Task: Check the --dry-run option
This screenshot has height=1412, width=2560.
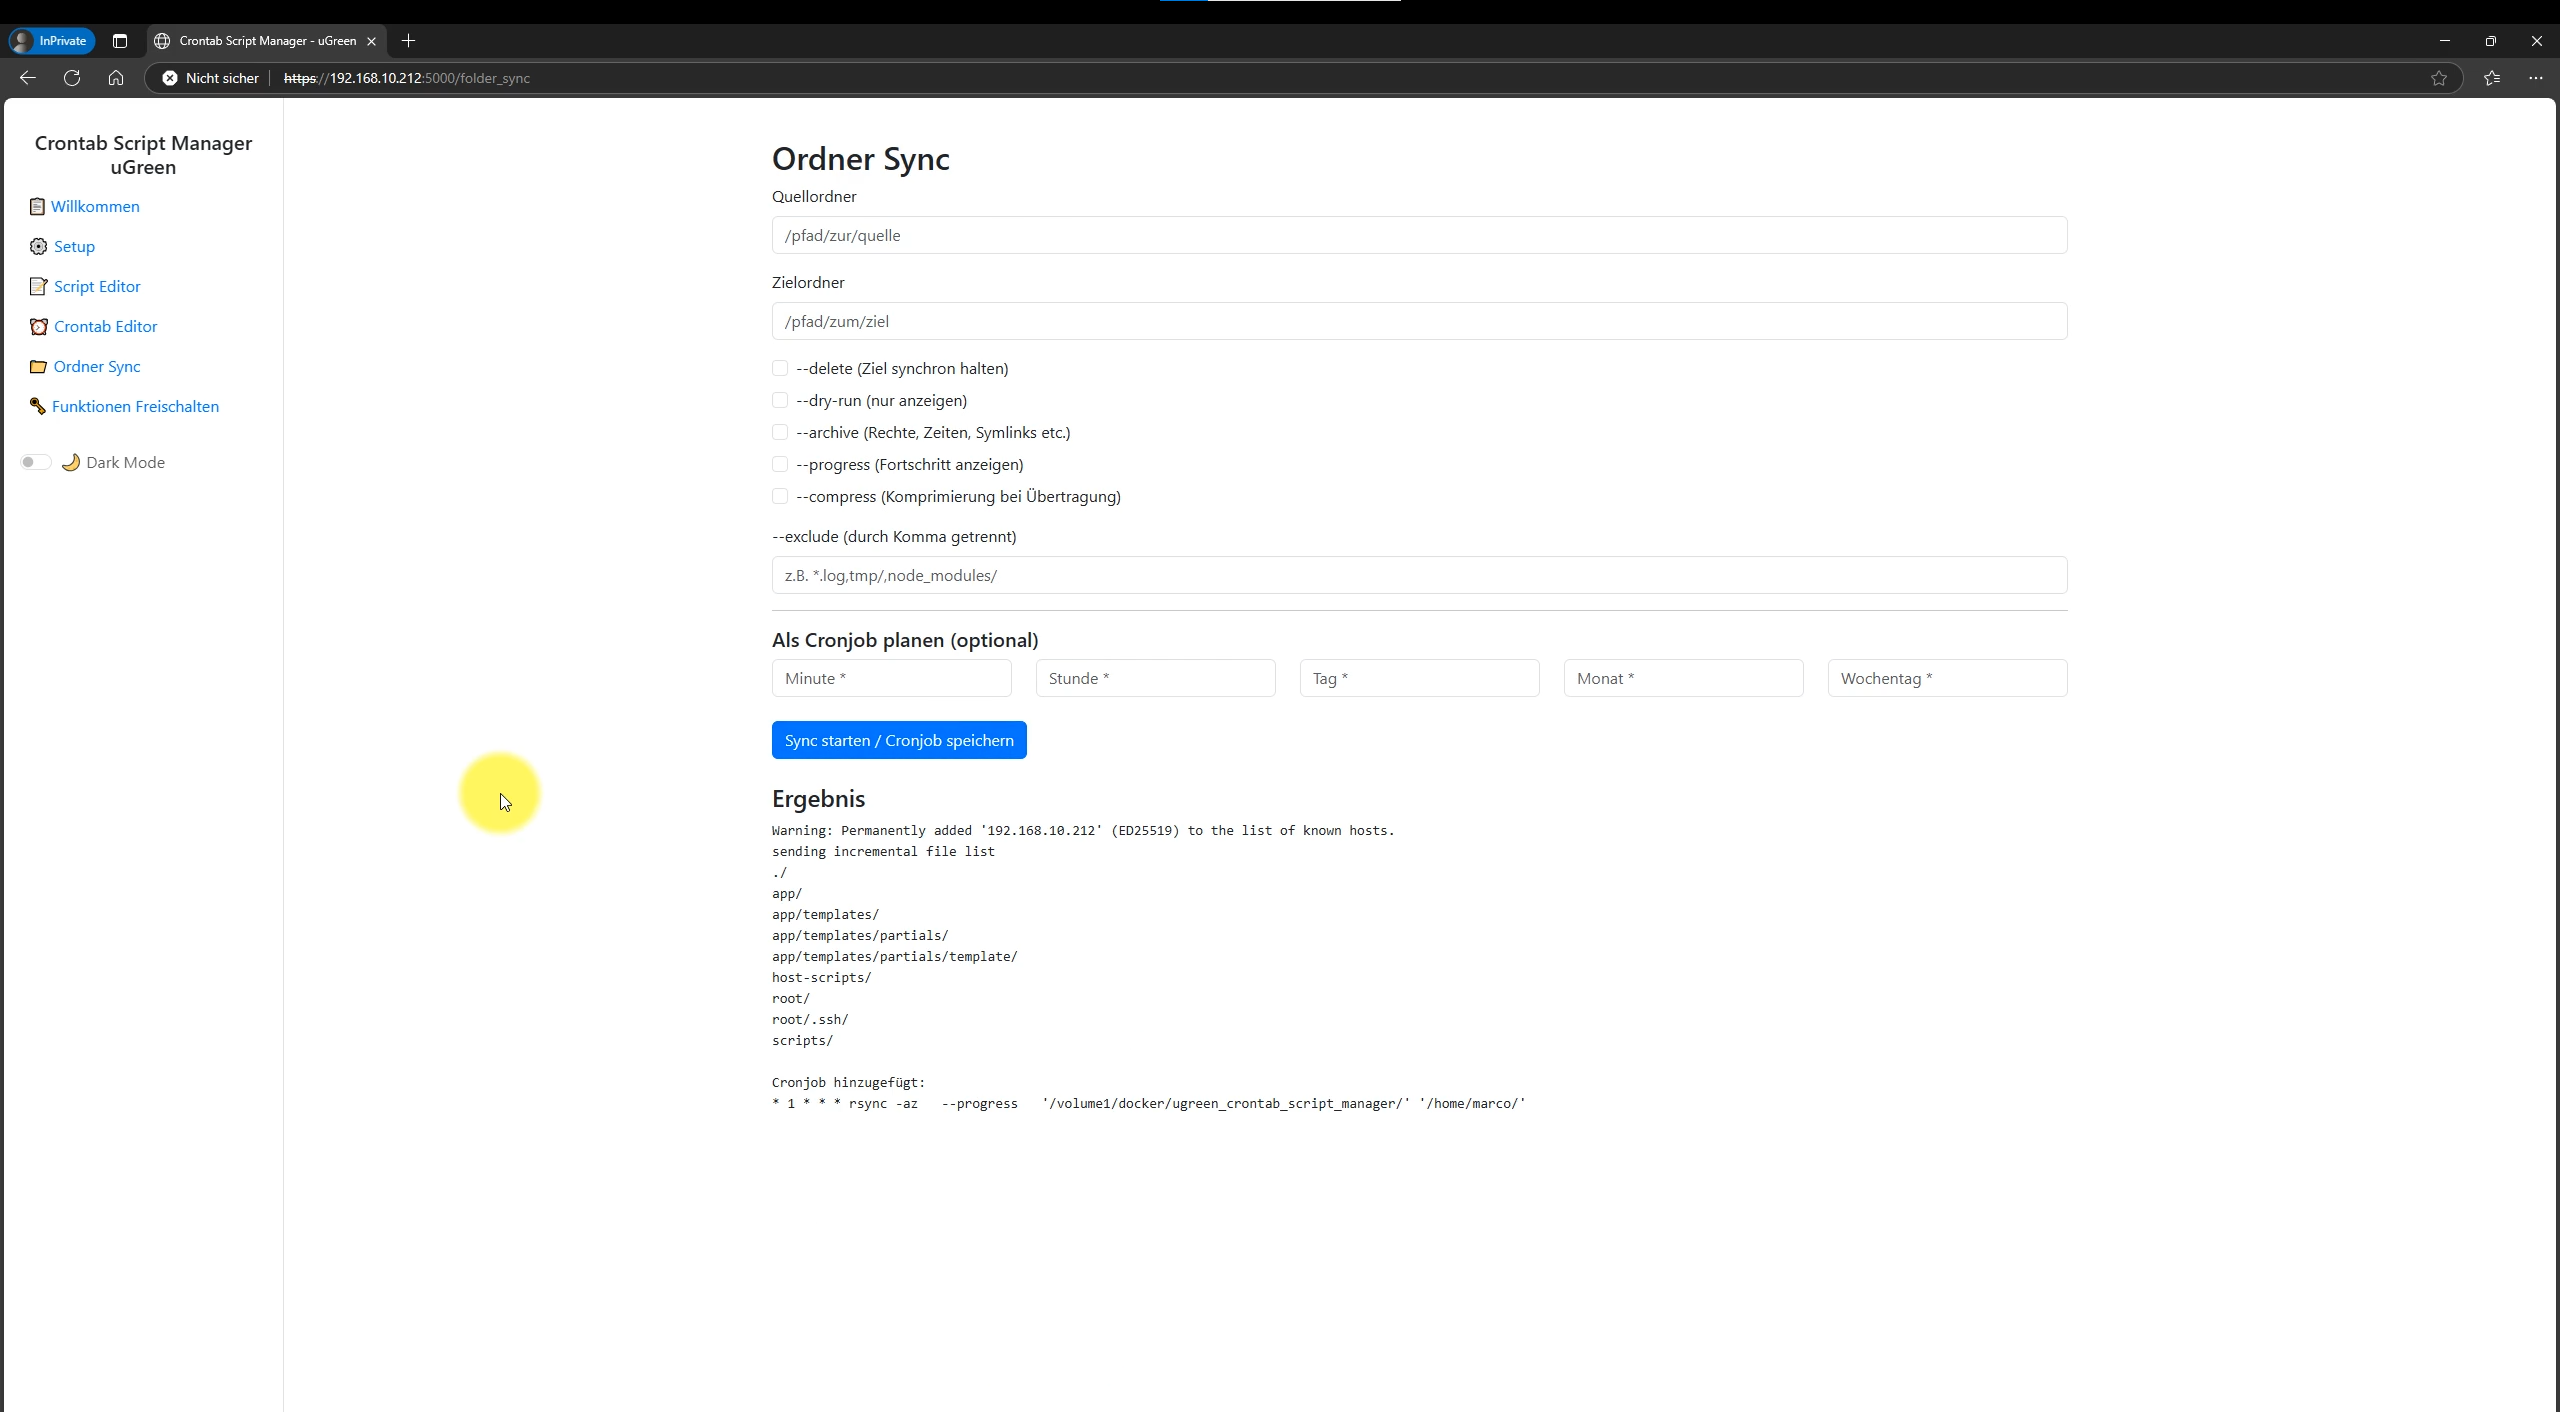Action: coord(780,400)
